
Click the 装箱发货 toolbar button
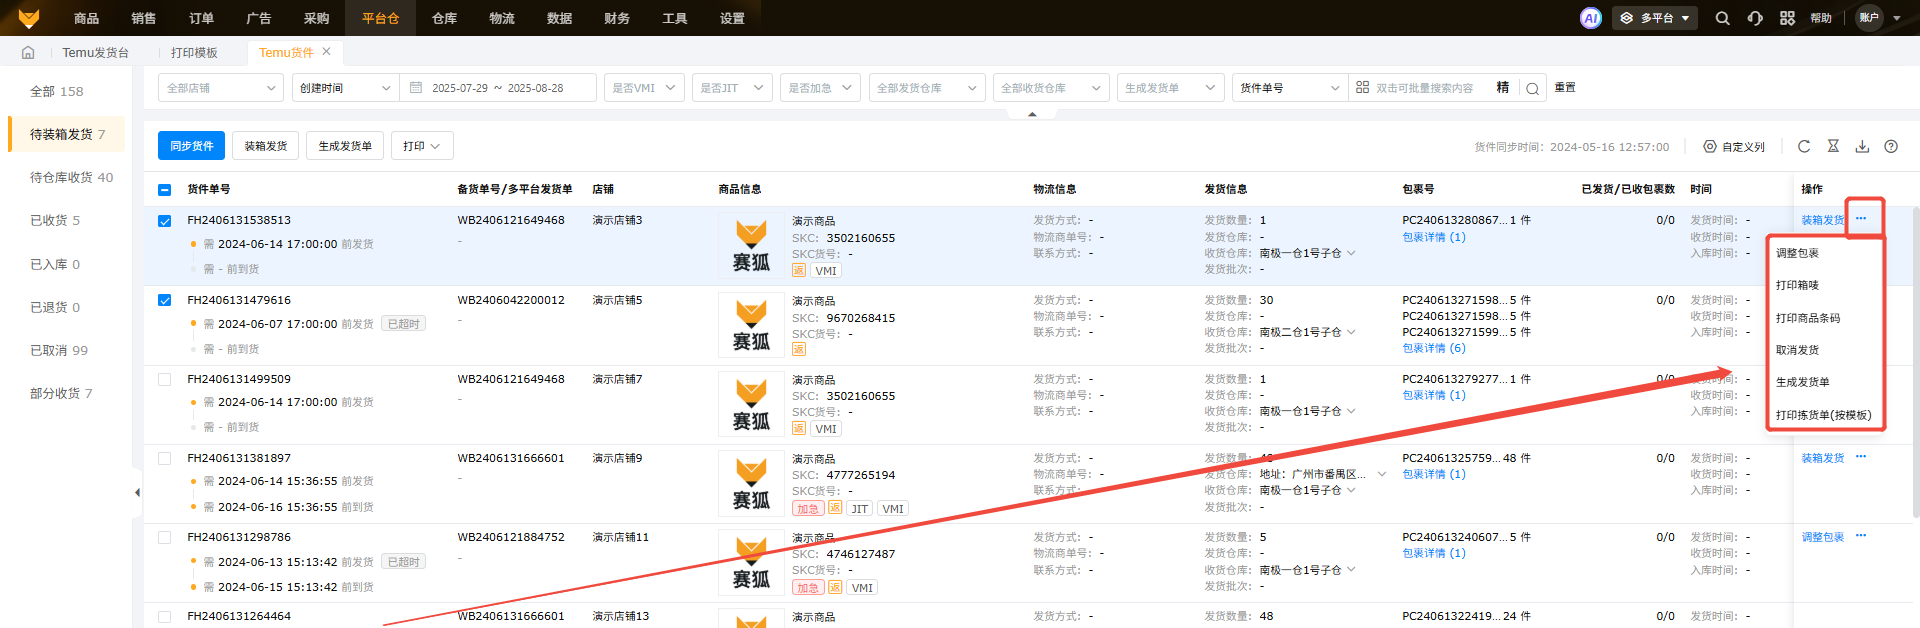click(x=266, y=146)
